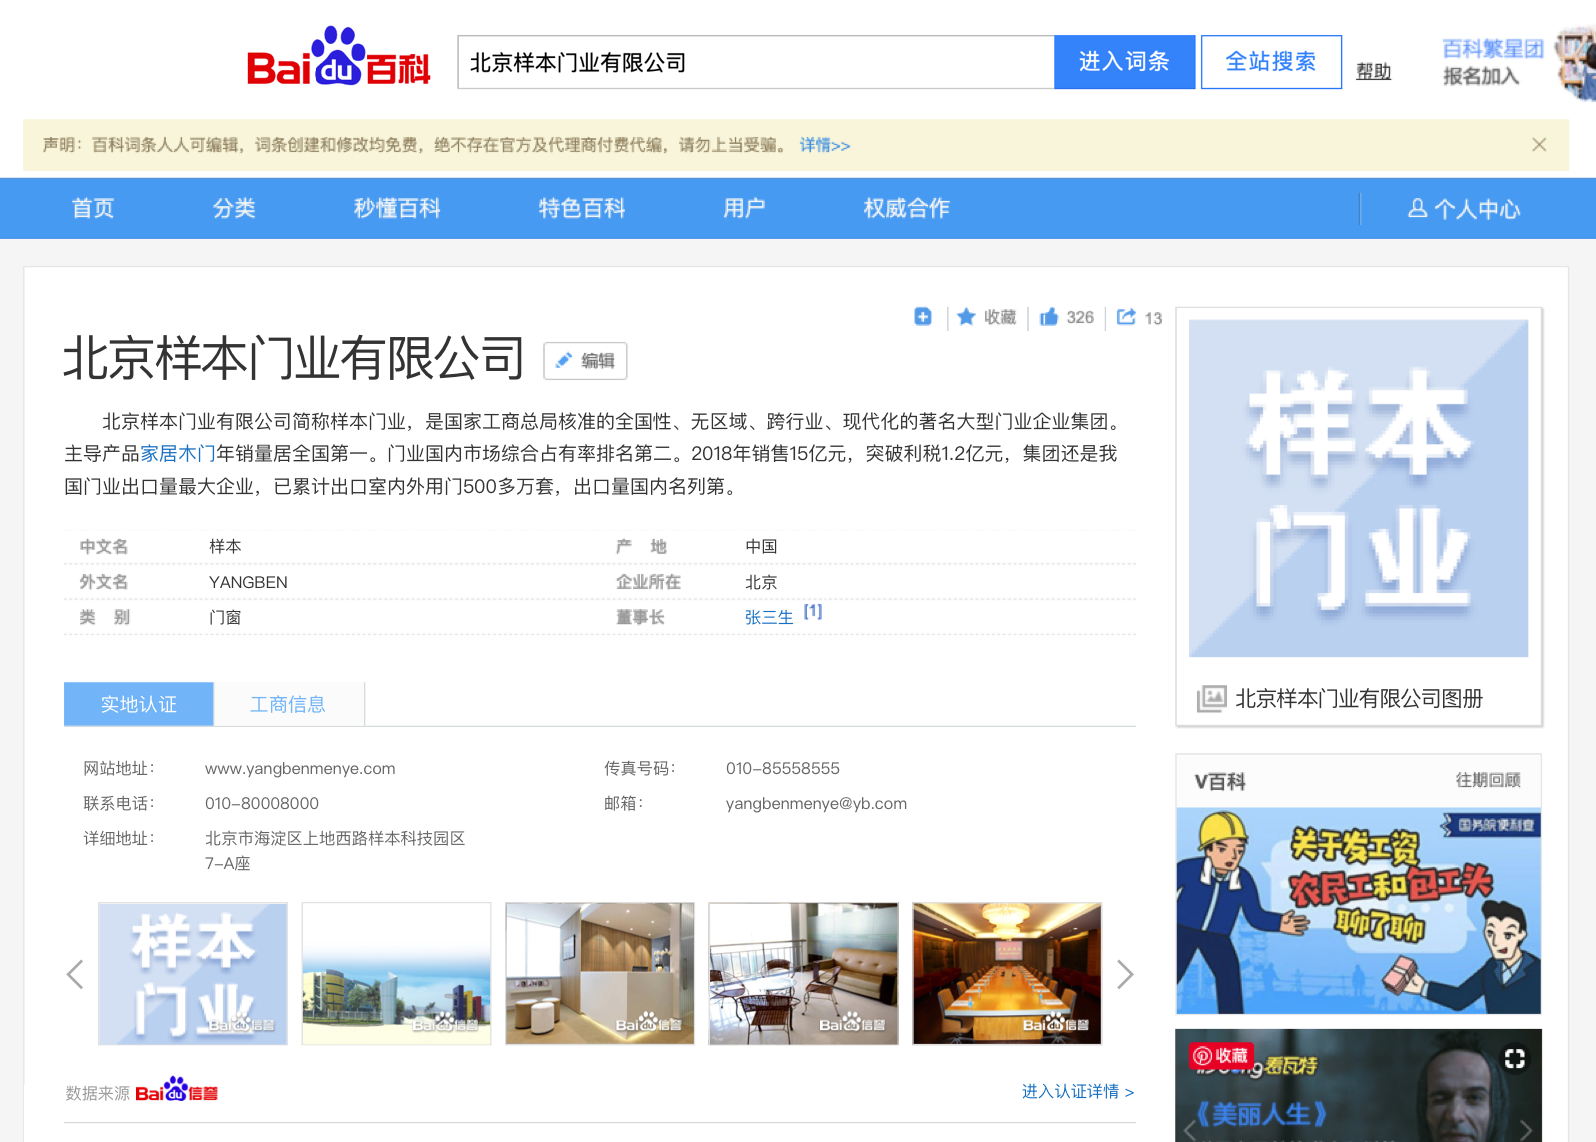Click the 类别 value 门窗

tap(225, 617)
